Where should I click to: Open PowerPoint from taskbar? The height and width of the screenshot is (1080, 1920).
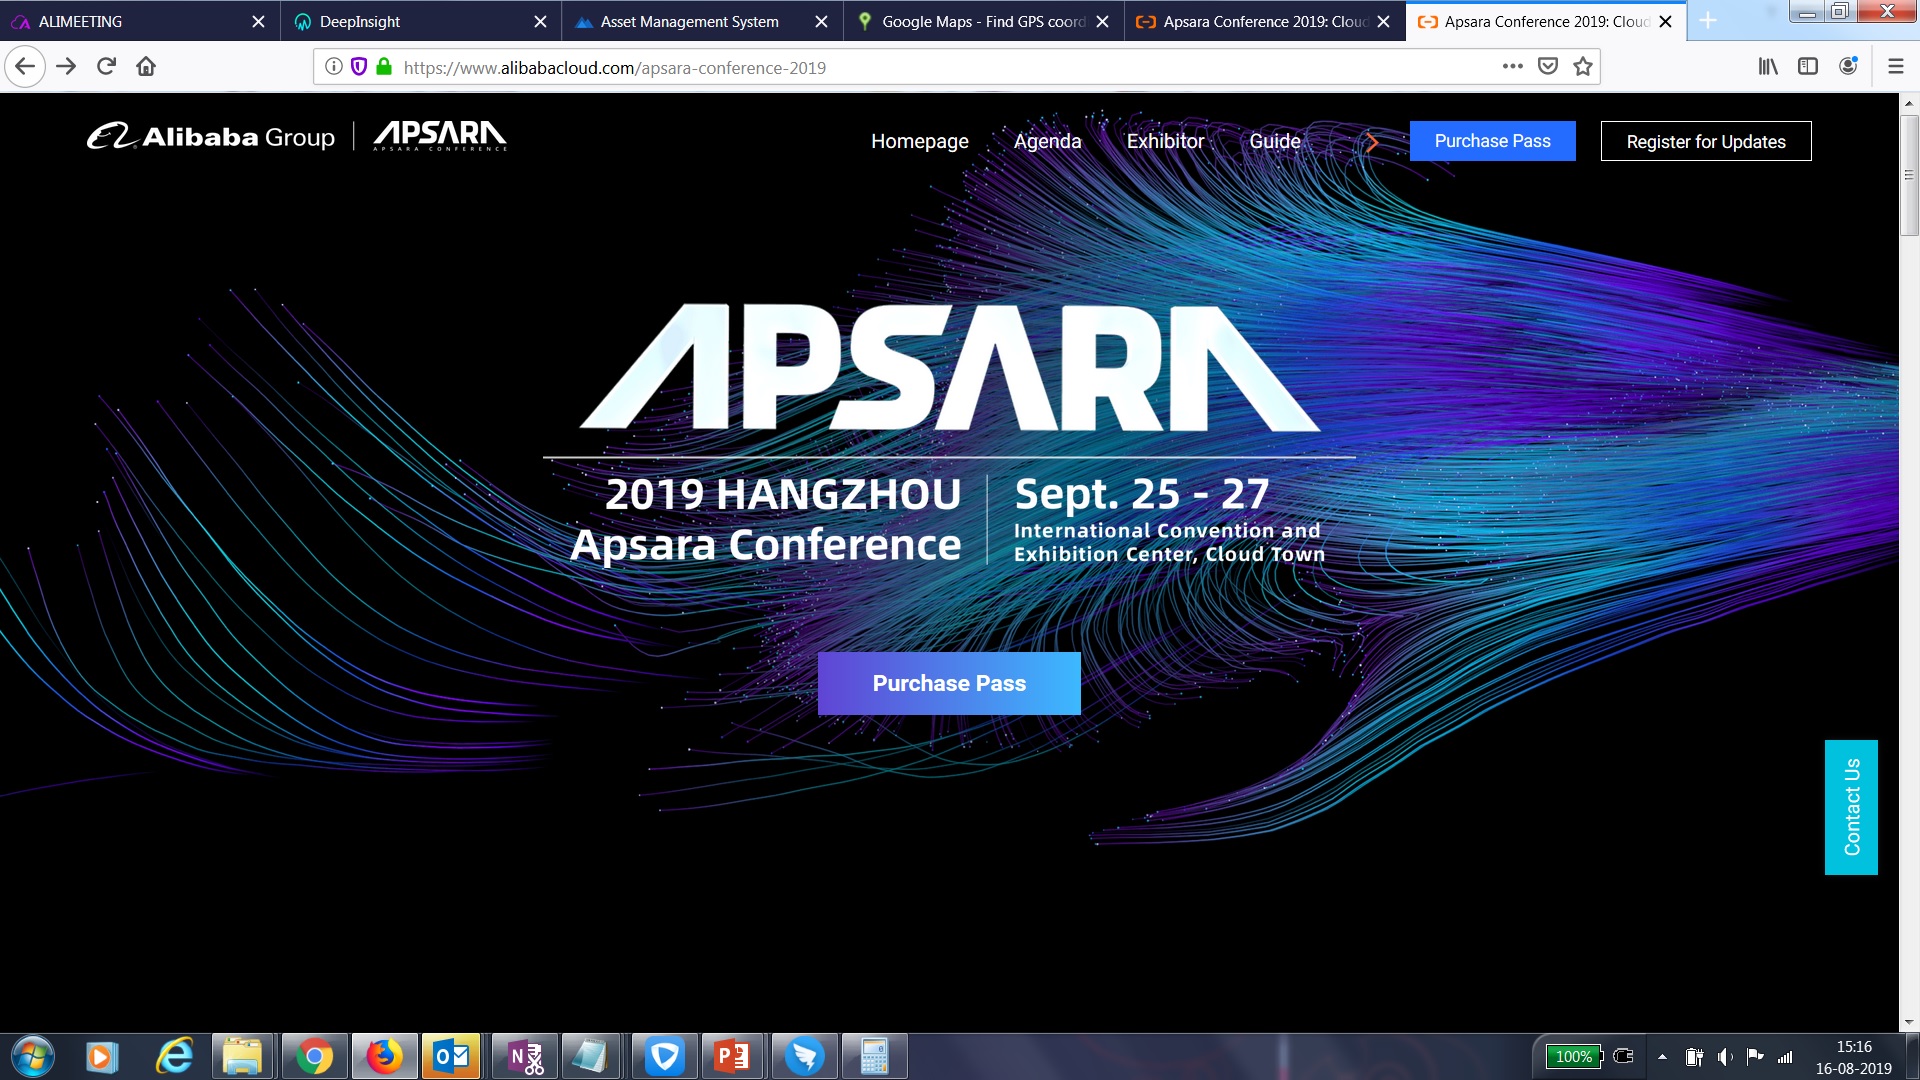[x=732, y=1056]
